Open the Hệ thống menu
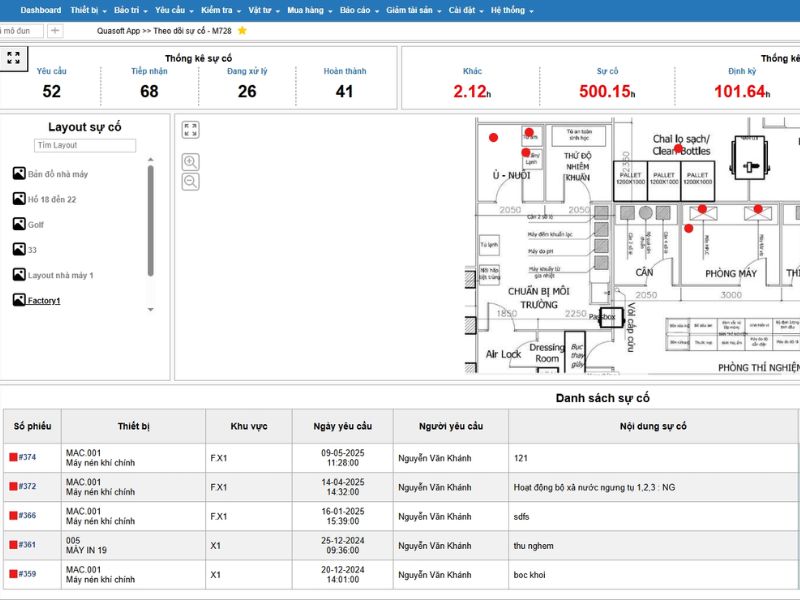 point(510,12)
